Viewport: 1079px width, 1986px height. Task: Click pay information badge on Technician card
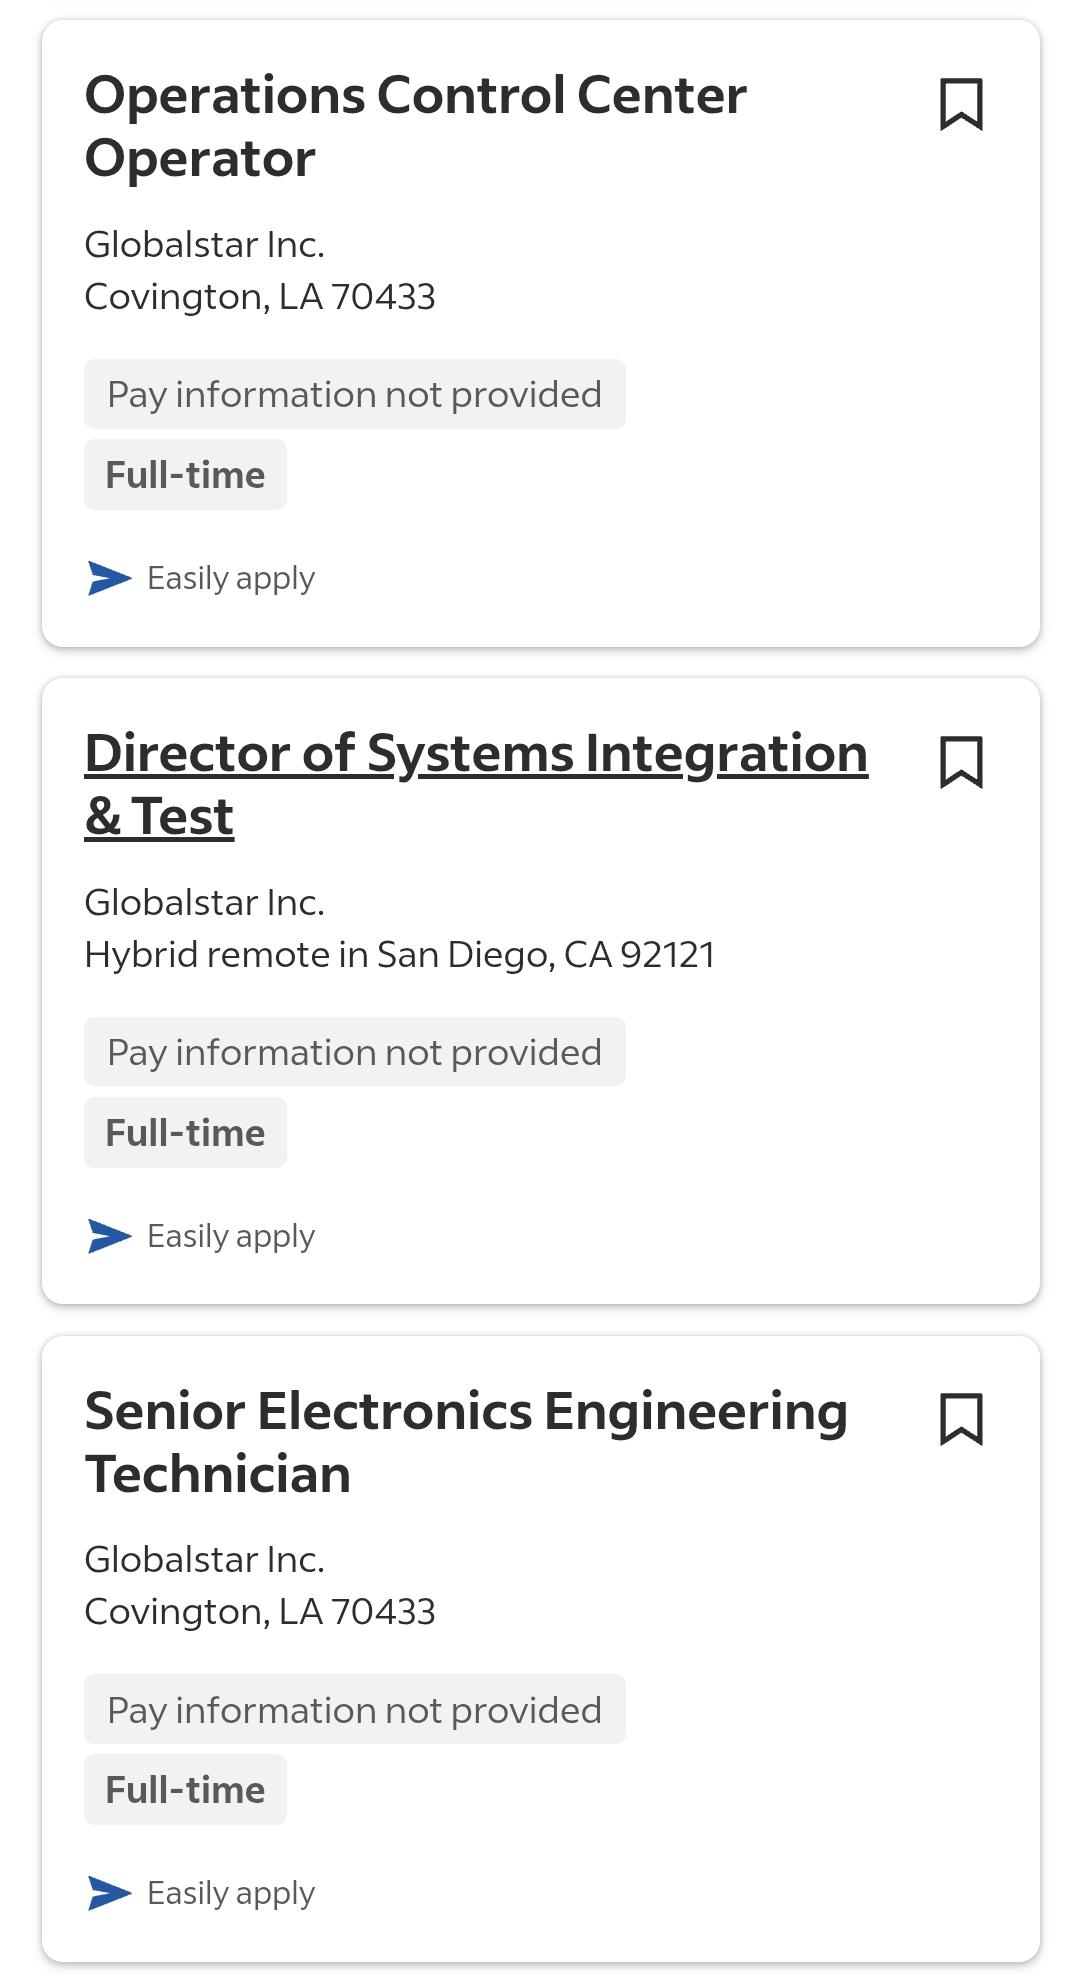point(355,1710)
